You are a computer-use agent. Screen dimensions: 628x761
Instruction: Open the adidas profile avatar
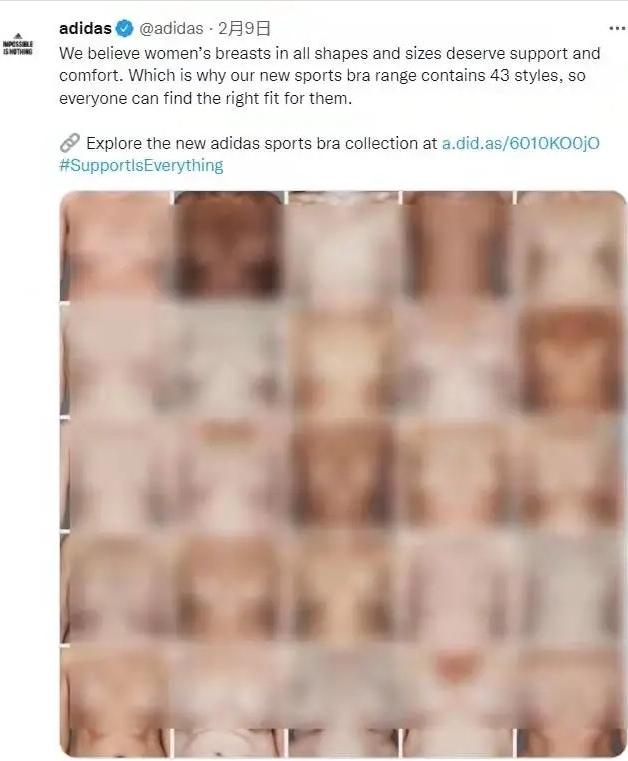click(x=18, y=45)
